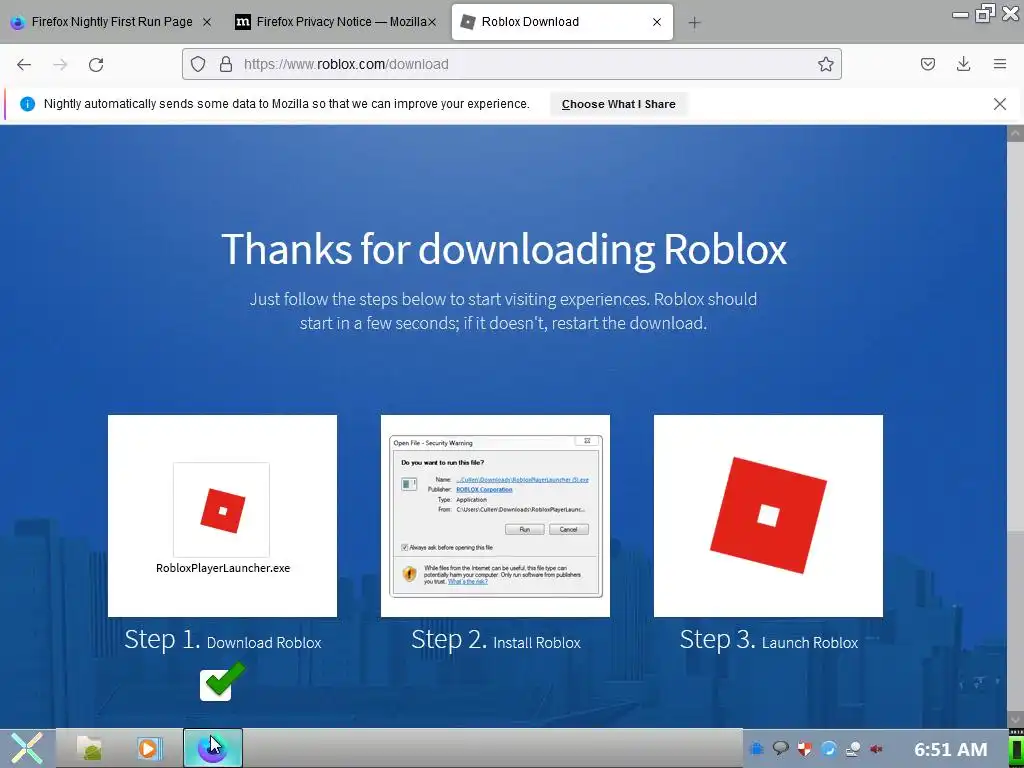View site security via the padlock icon
This screenshot has height=768, width=1024.
(226, 64)
